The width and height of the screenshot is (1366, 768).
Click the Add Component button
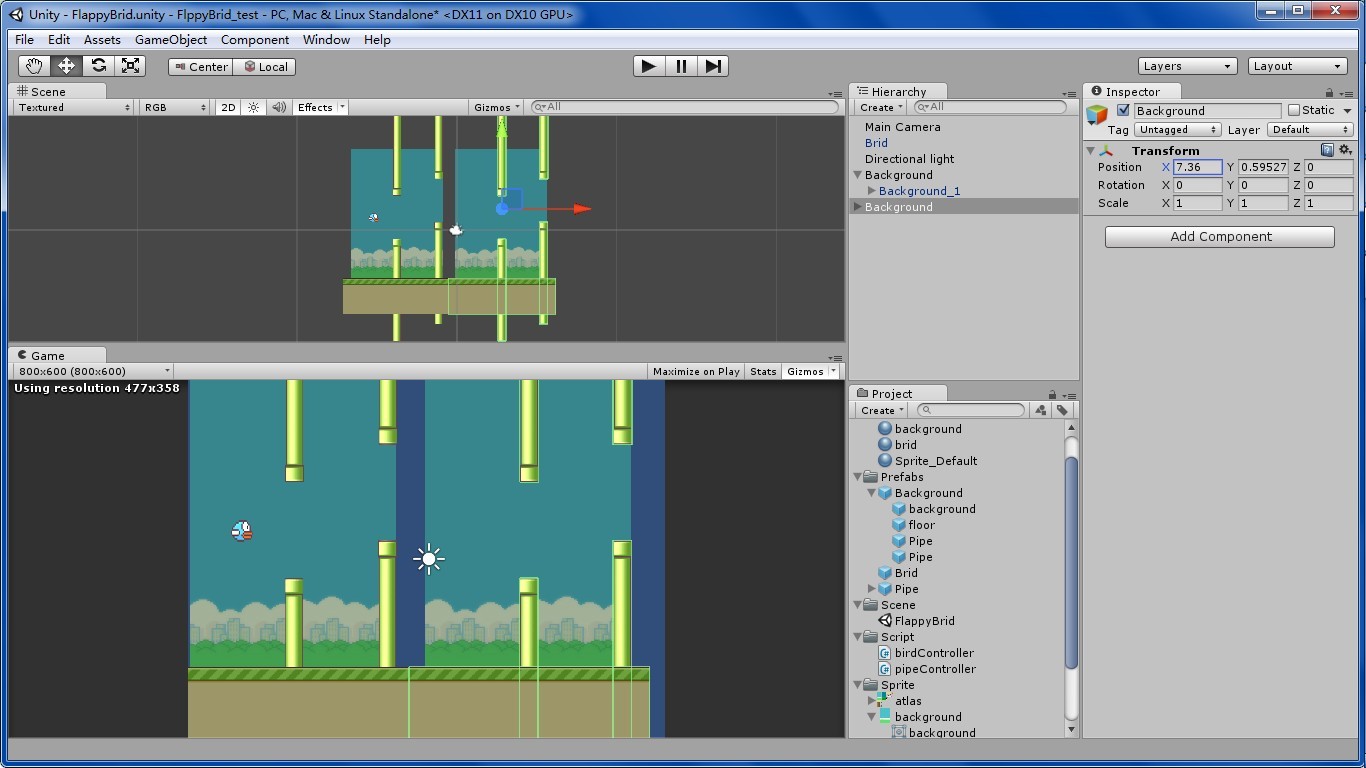click(1218, 236)
